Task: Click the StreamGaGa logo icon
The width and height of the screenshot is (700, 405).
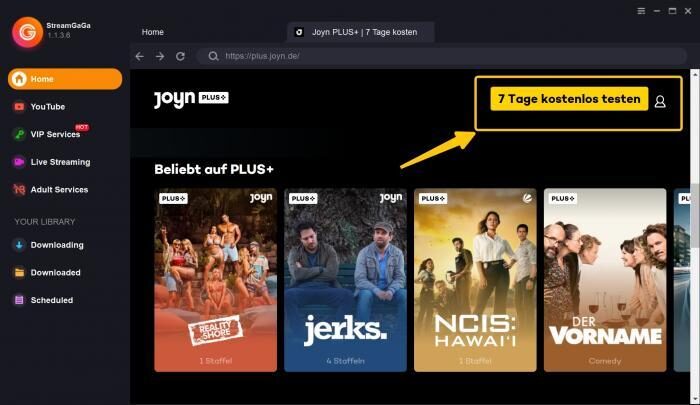Action: point(27,32)
